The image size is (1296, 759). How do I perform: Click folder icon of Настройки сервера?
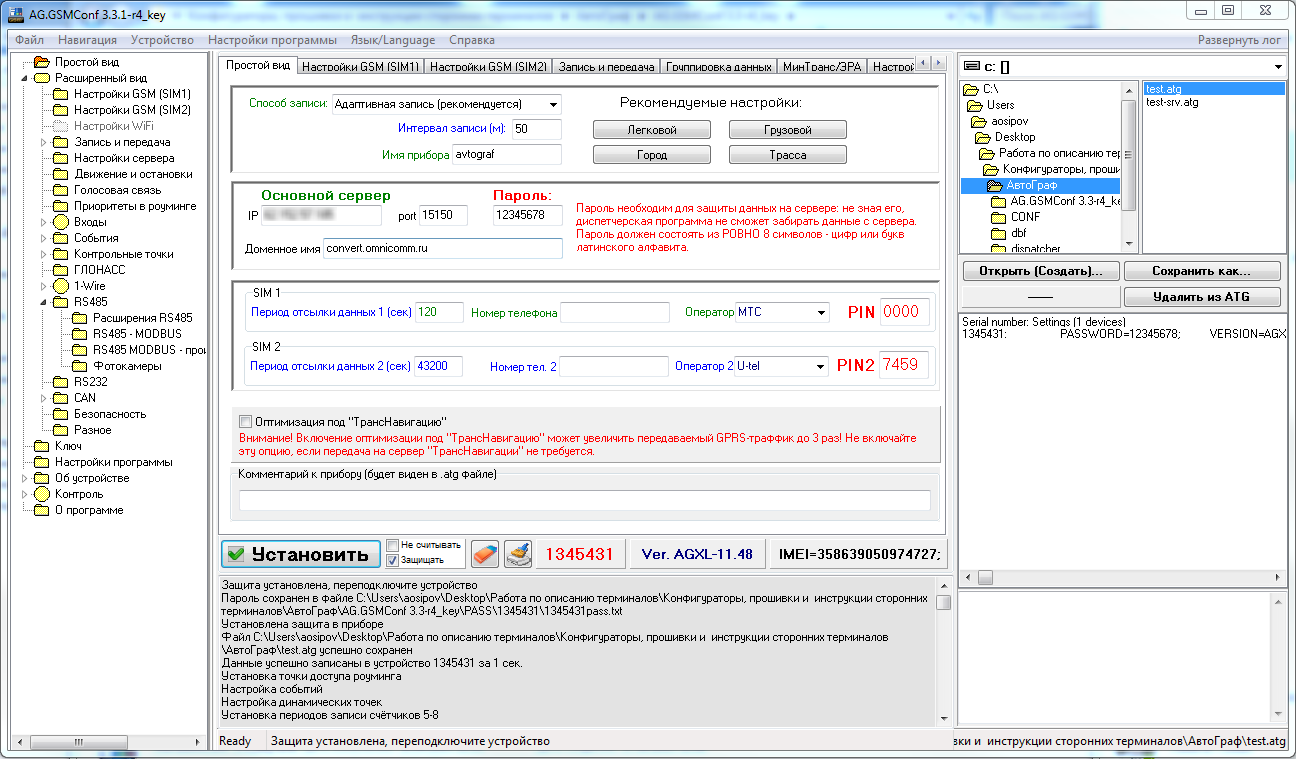tap(60, 158)
